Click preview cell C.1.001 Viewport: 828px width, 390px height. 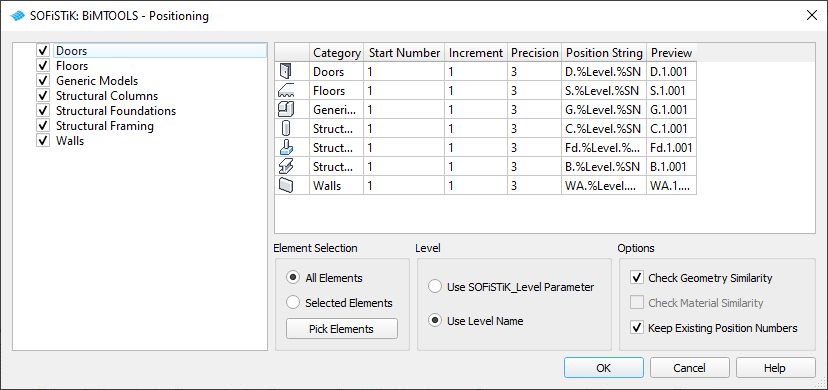(x=672, y=129)
